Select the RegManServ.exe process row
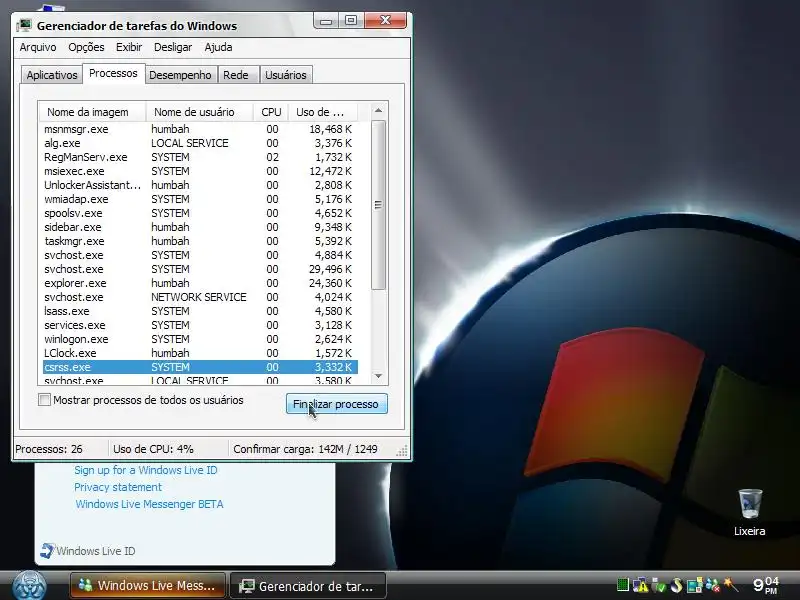This screenshot has height=600, width=800. 200,157
